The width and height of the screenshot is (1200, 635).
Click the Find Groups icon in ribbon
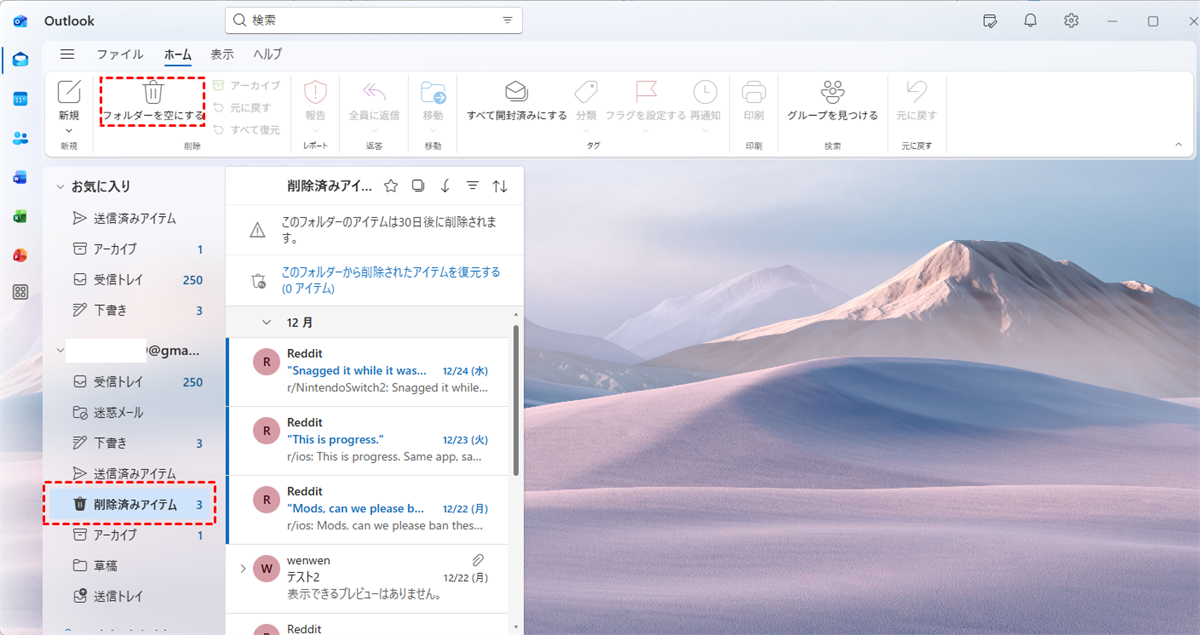click(832, 93)
